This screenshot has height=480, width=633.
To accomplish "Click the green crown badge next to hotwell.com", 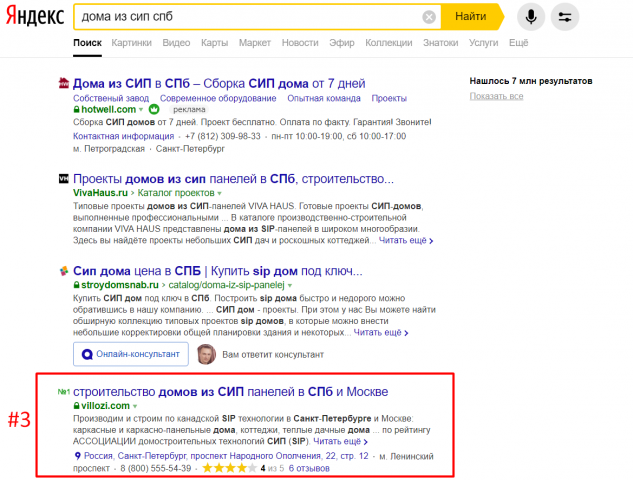I will [x=154, y=109].
